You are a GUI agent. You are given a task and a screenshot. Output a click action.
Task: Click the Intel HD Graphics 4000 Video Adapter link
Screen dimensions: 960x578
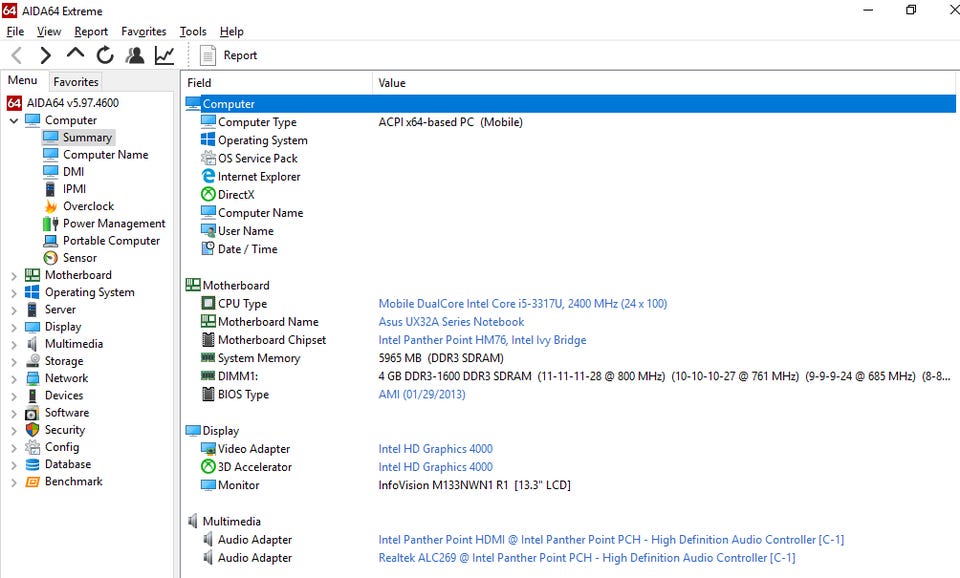click(435, 449)
